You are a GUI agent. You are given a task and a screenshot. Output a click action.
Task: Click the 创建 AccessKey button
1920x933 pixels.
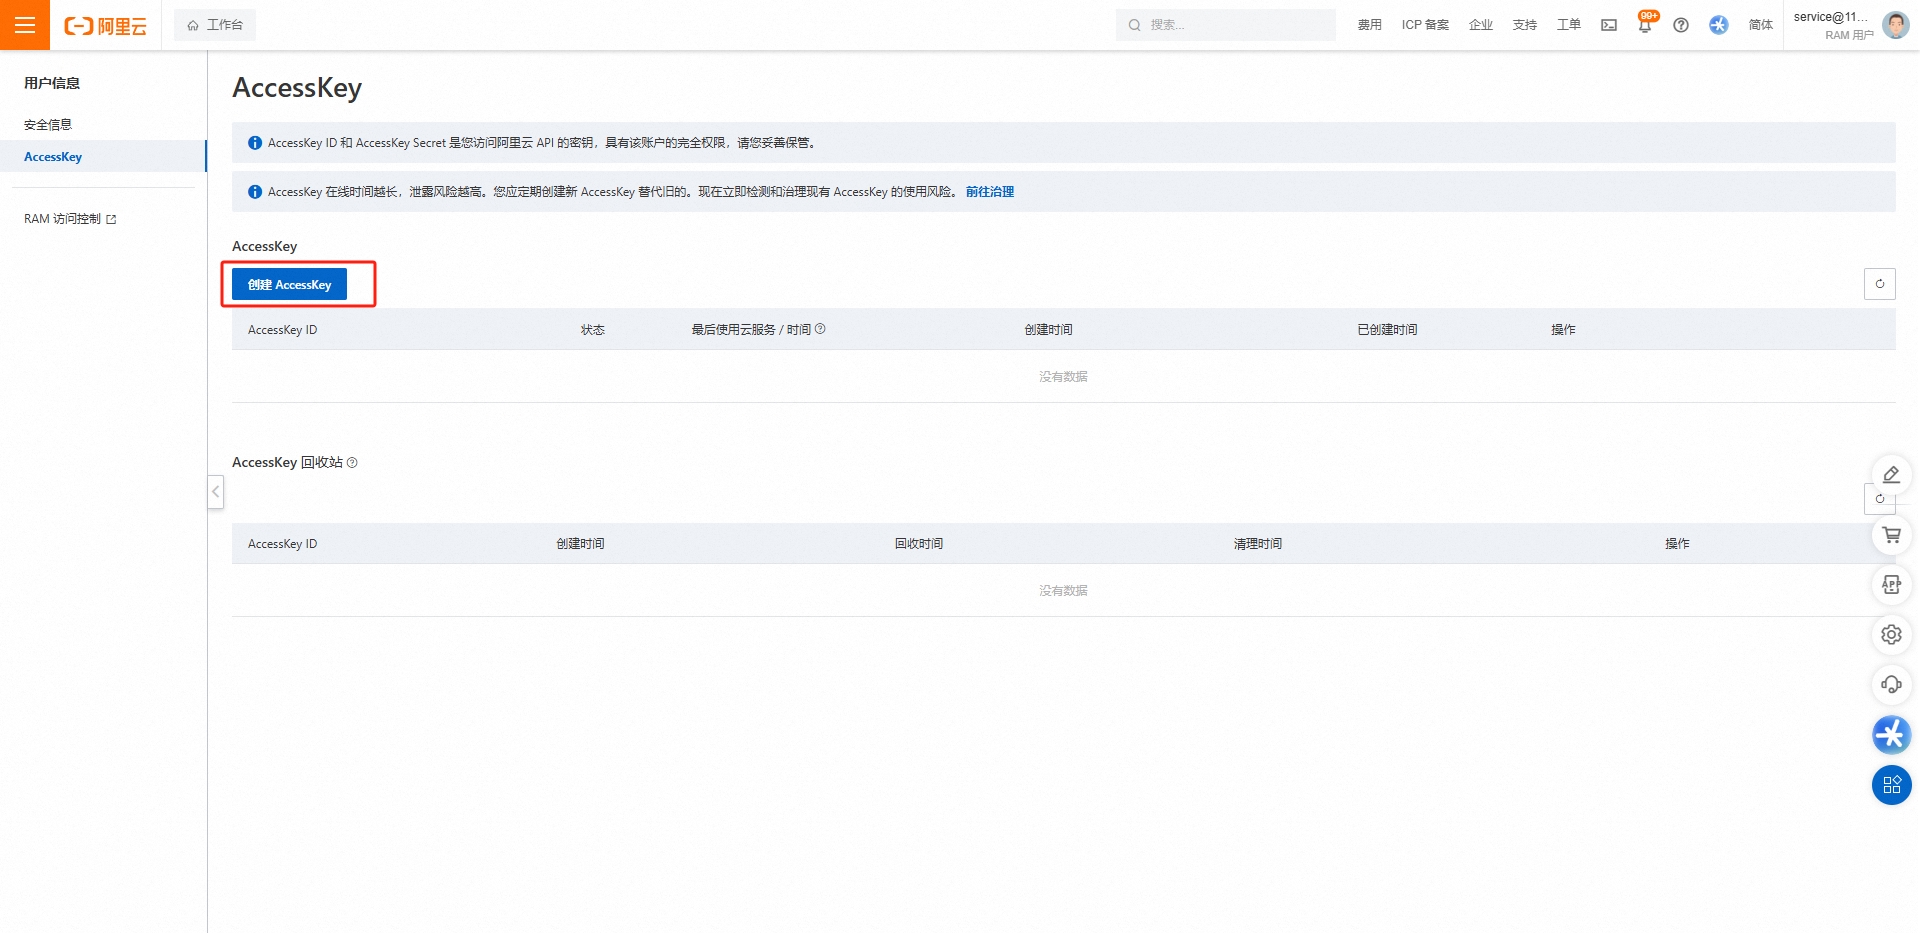[x=289, y=284]
